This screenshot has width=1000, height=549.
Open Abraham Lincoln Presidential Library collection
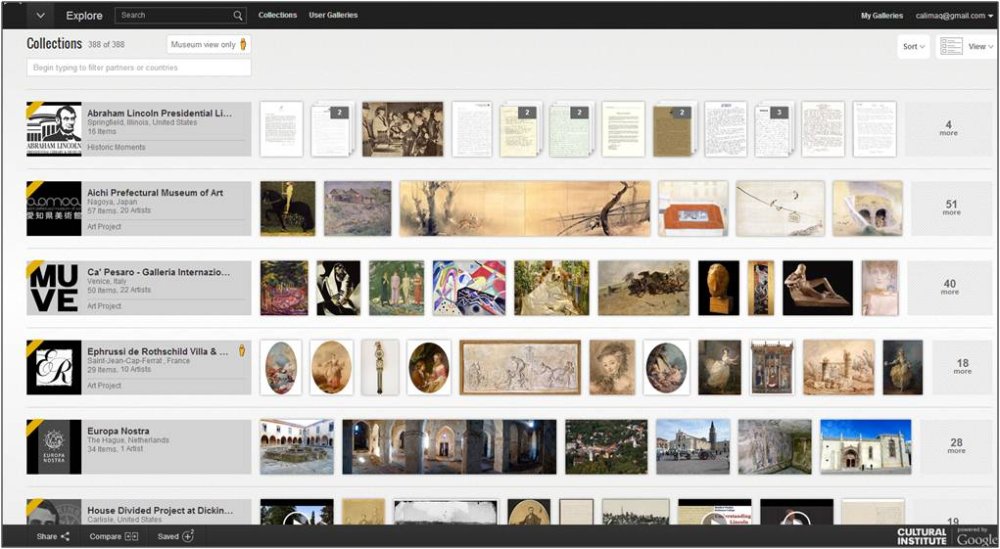159,113
